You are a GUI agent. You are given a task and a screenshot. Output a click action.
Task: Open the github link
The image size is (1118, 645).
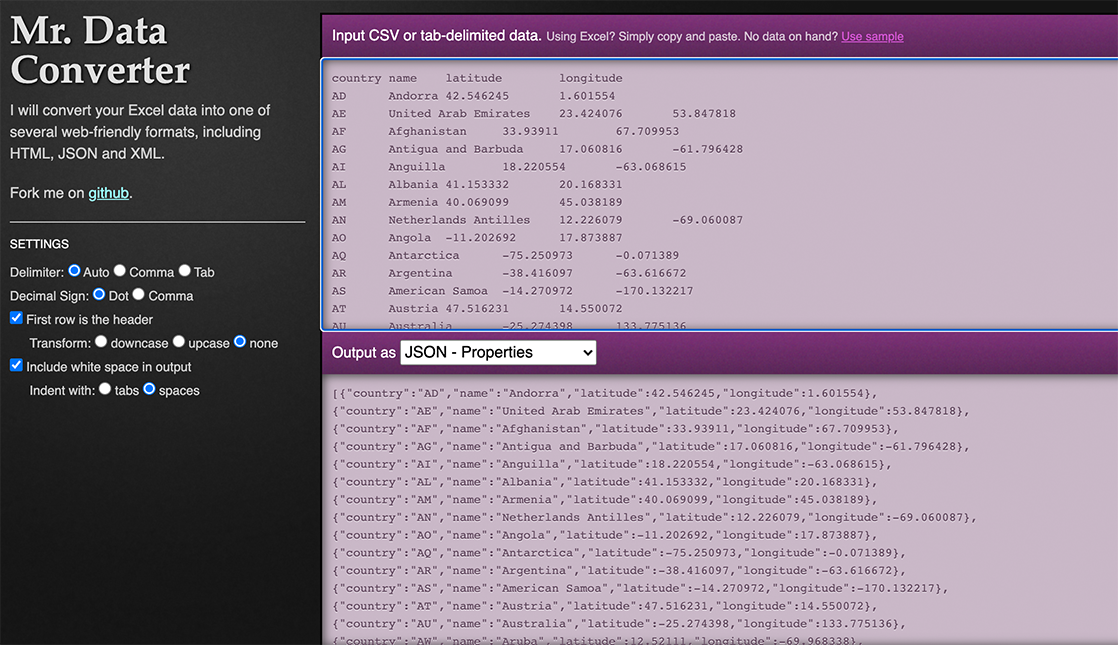pos(108,193)
